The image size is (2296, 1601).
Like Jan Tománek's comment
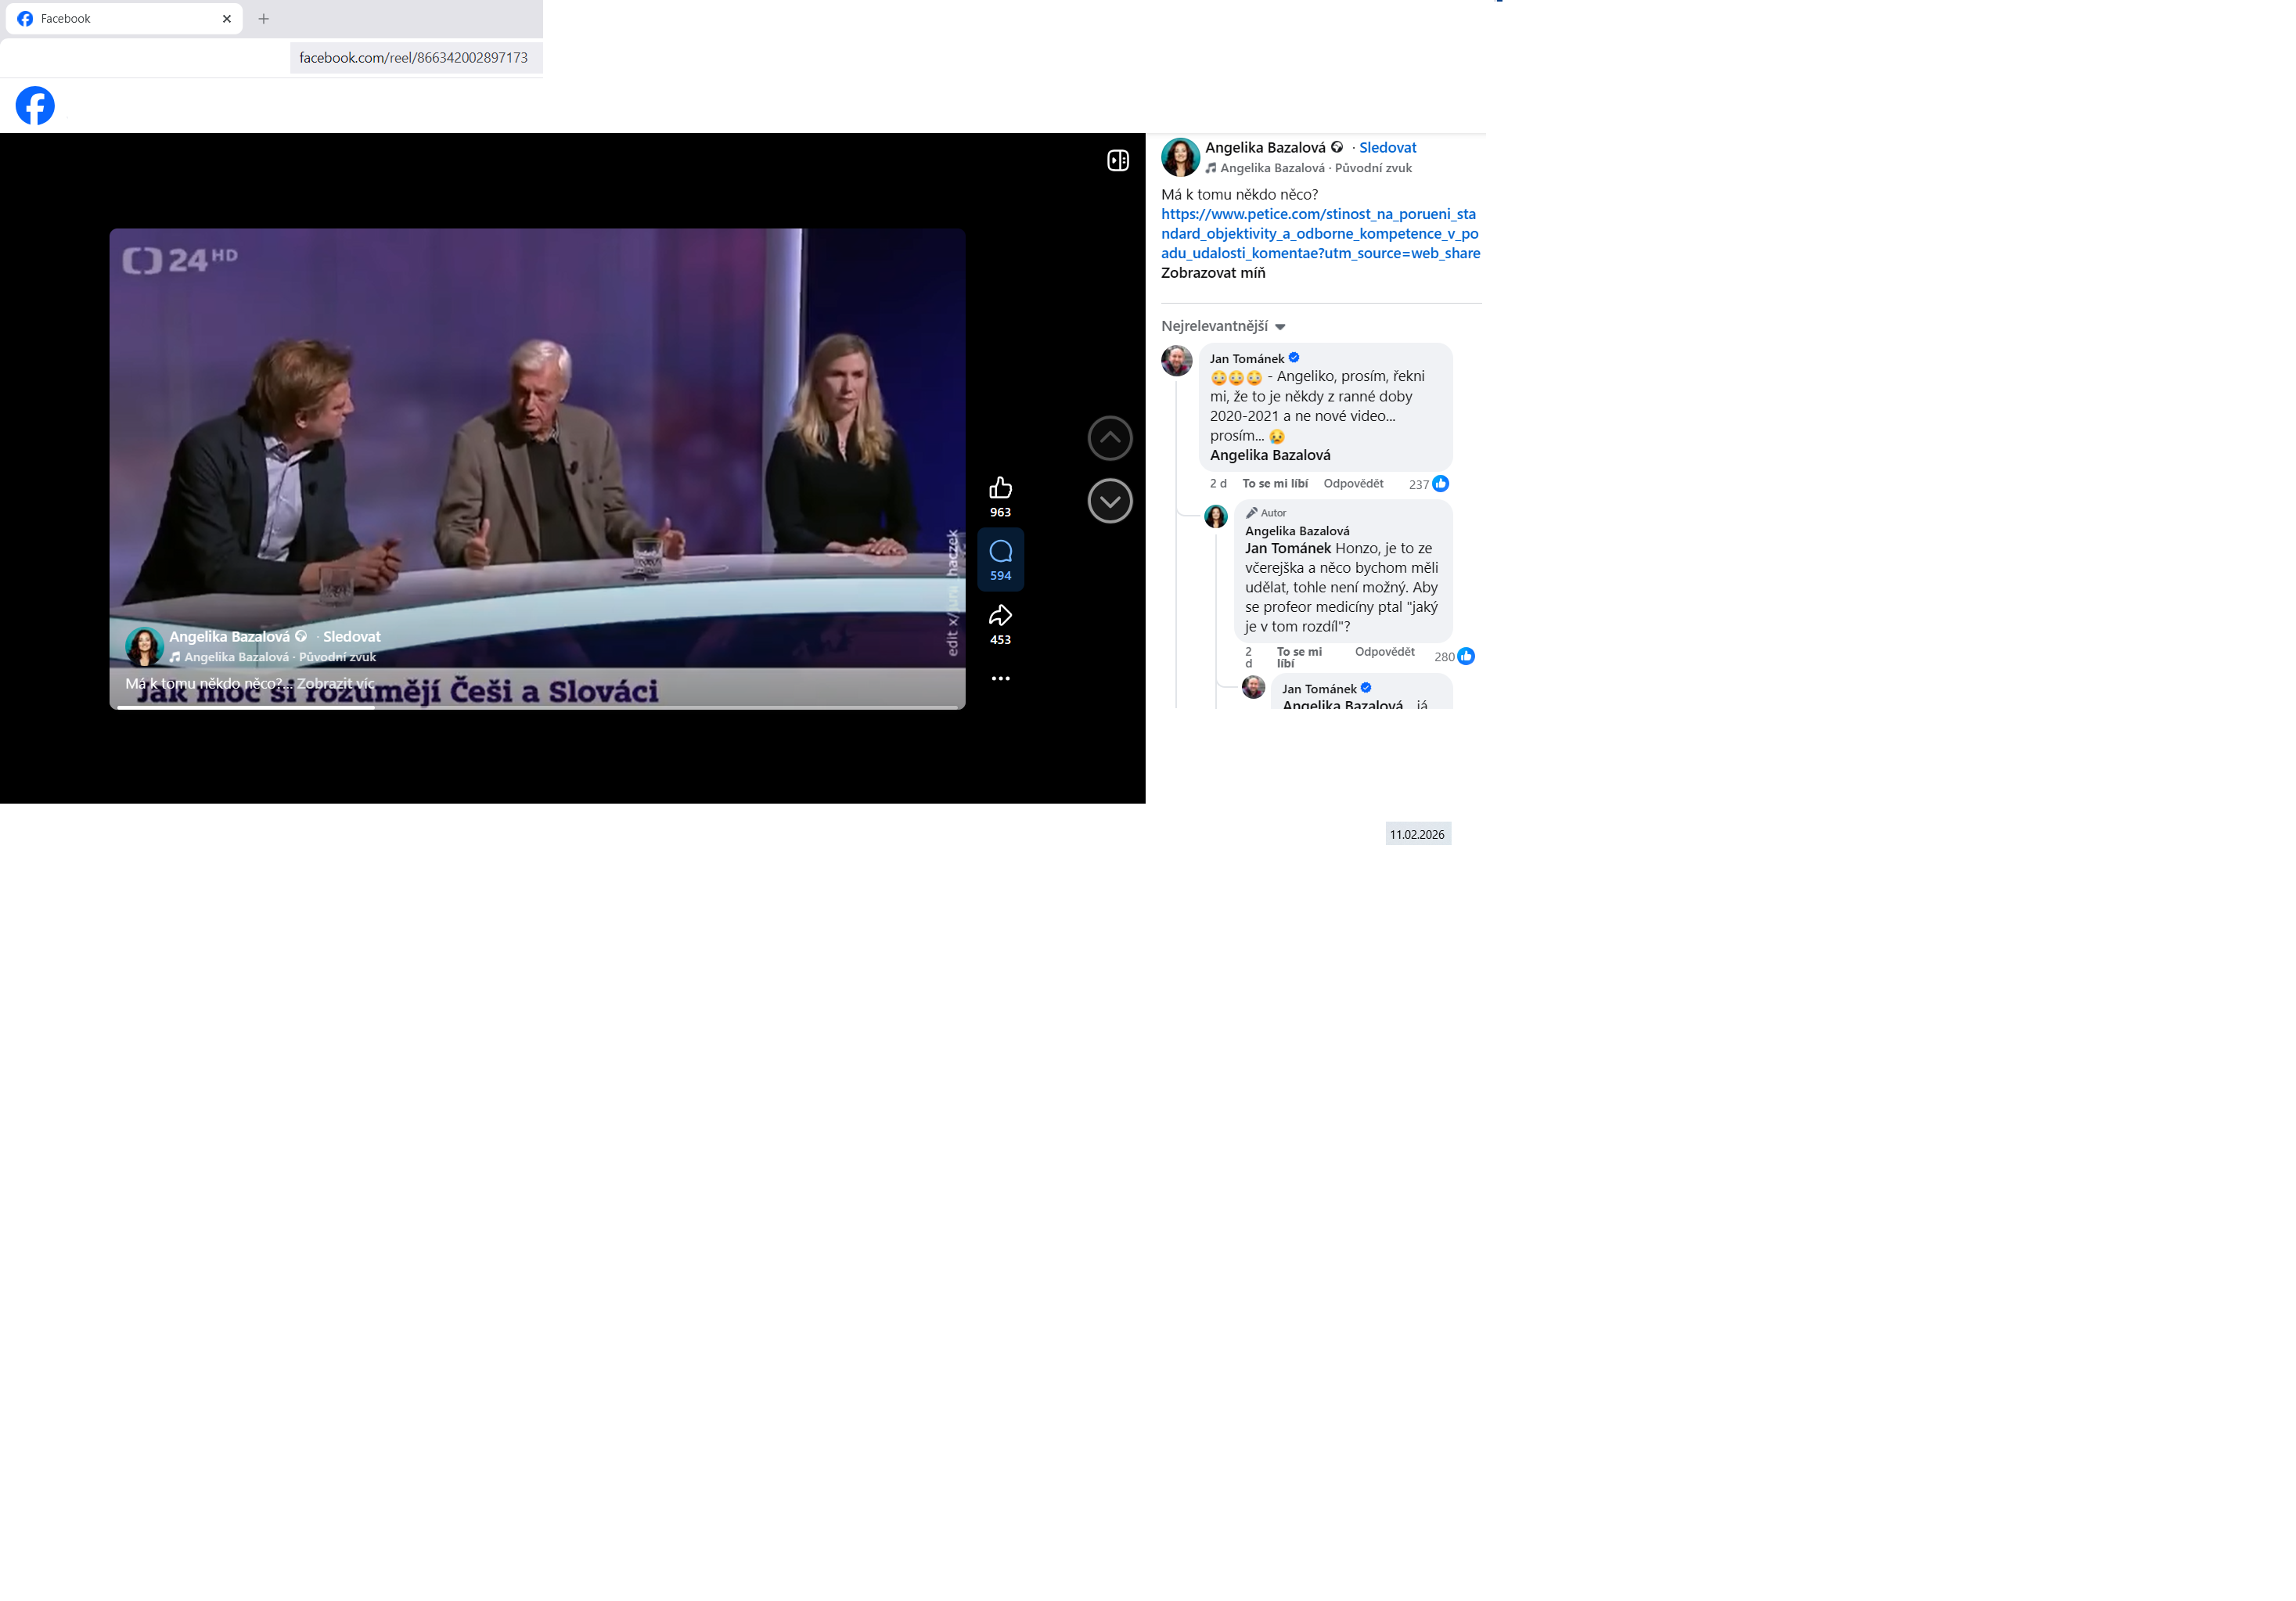click(1275, 484)
